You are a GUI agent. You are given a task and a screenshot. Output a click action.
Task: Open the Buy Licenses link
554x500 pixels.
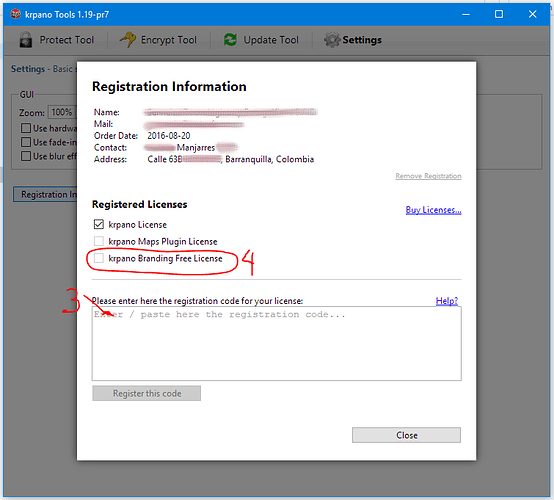433,210
